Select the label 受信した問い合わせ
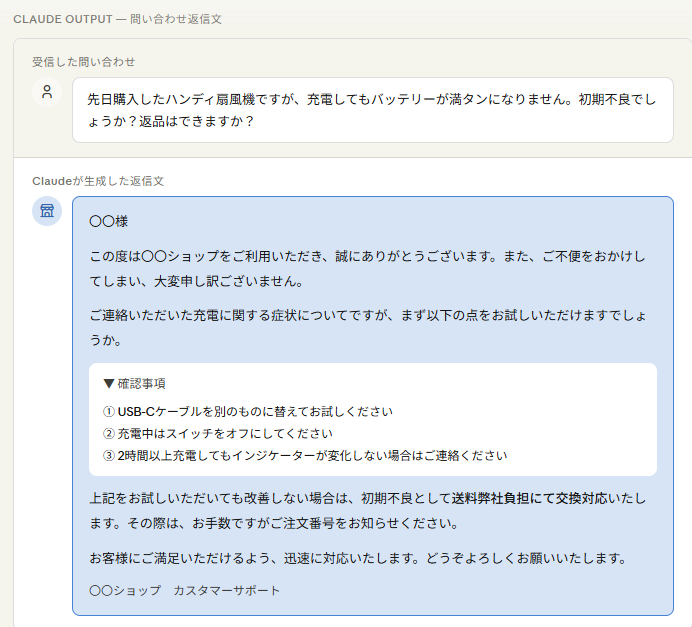The image size is (692, 627). 83,62
